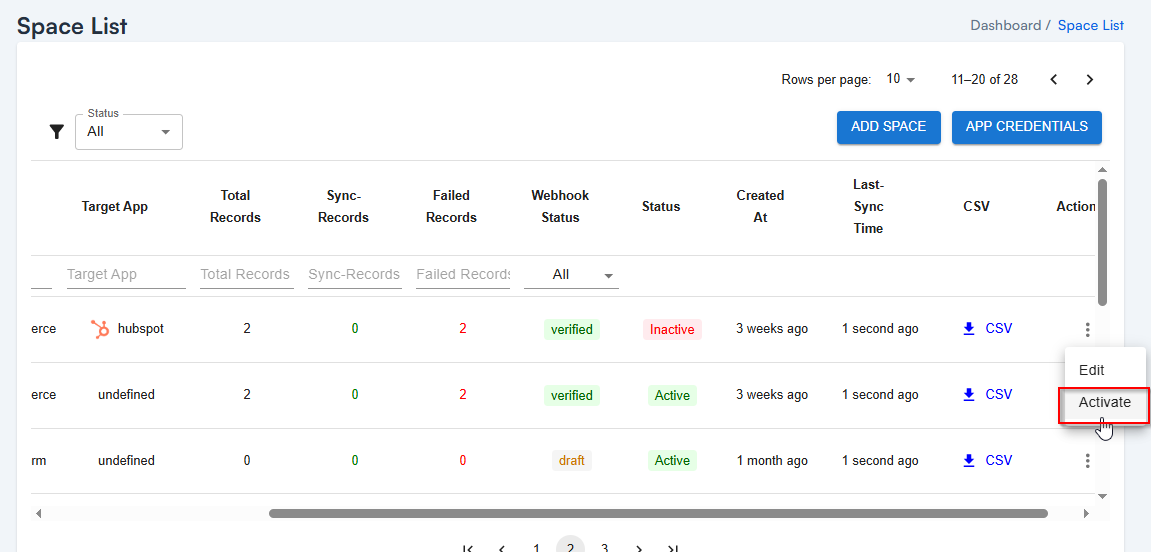Click the hubspot logo icon
Image resolution: width=1151 pixels, height=552 pixels.
100,329
